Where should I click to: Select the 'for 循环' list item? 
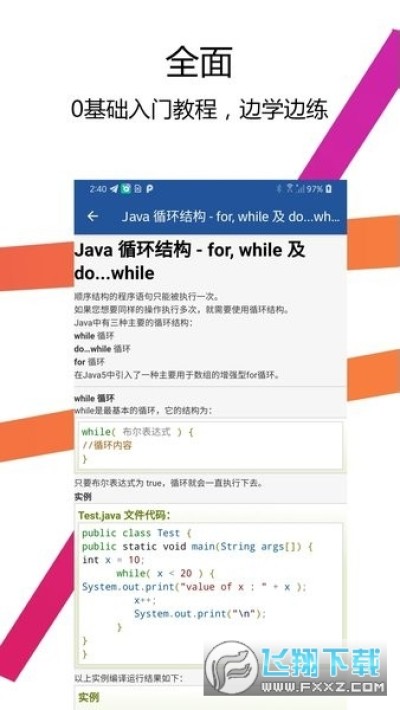pyautogui.click(x=89, y=362)
